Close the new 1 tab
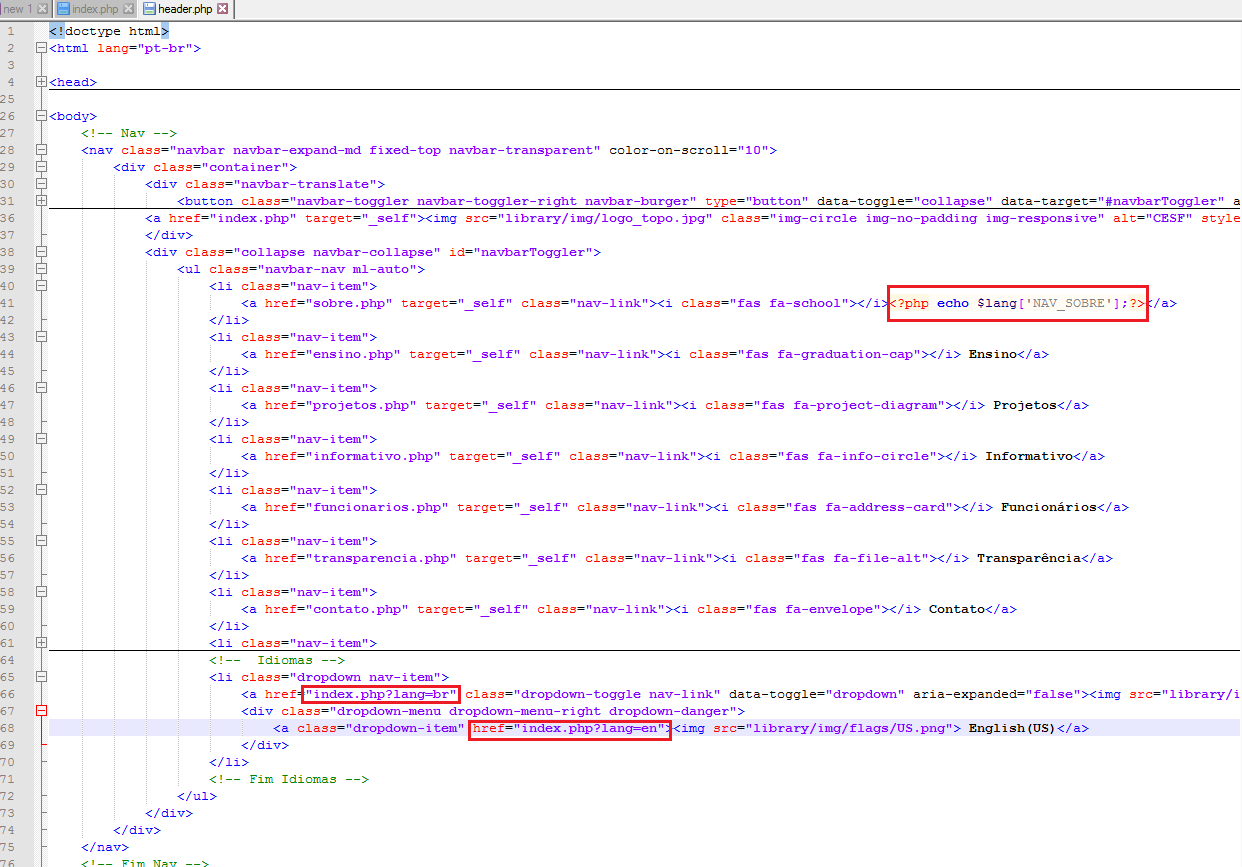Viewport: 1242px width, 867px height. point(42,9)
